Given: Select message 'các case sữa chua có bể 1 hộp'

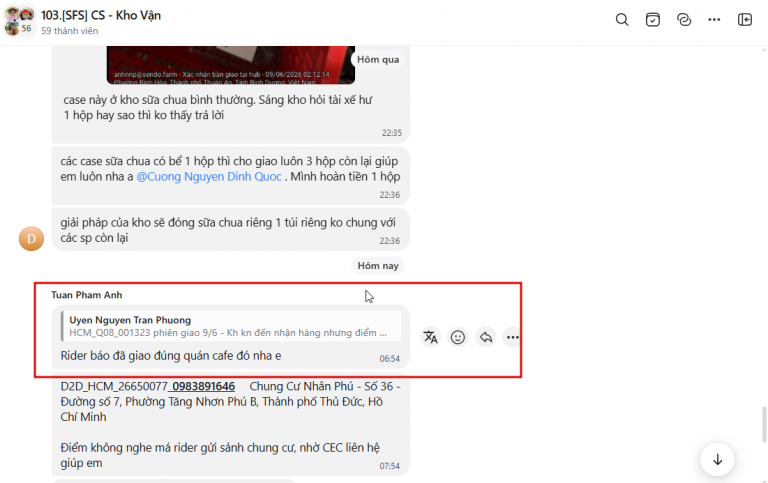Looking at the screenshot, I should click(x=230, y=175).
